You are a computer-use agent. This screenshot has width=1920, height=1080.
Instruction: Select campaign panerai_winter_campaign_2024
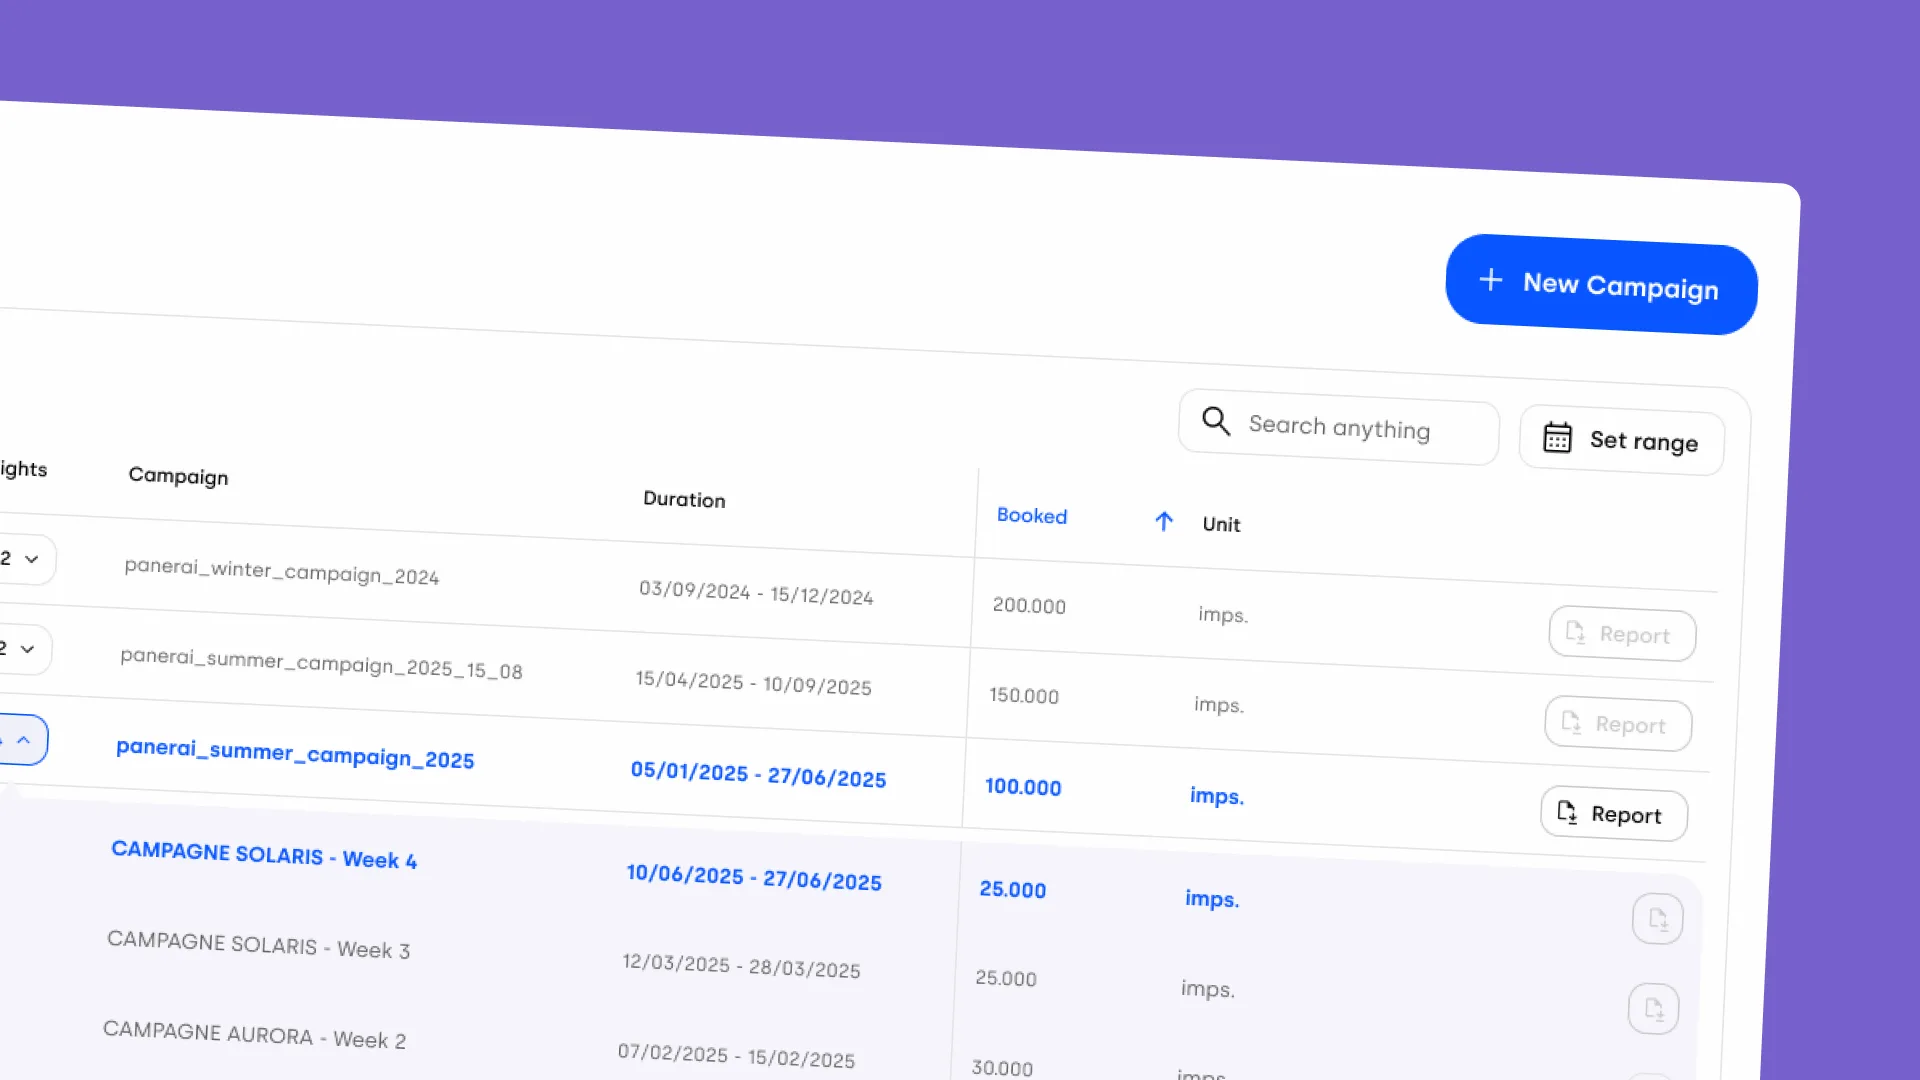tap(281, 571)
